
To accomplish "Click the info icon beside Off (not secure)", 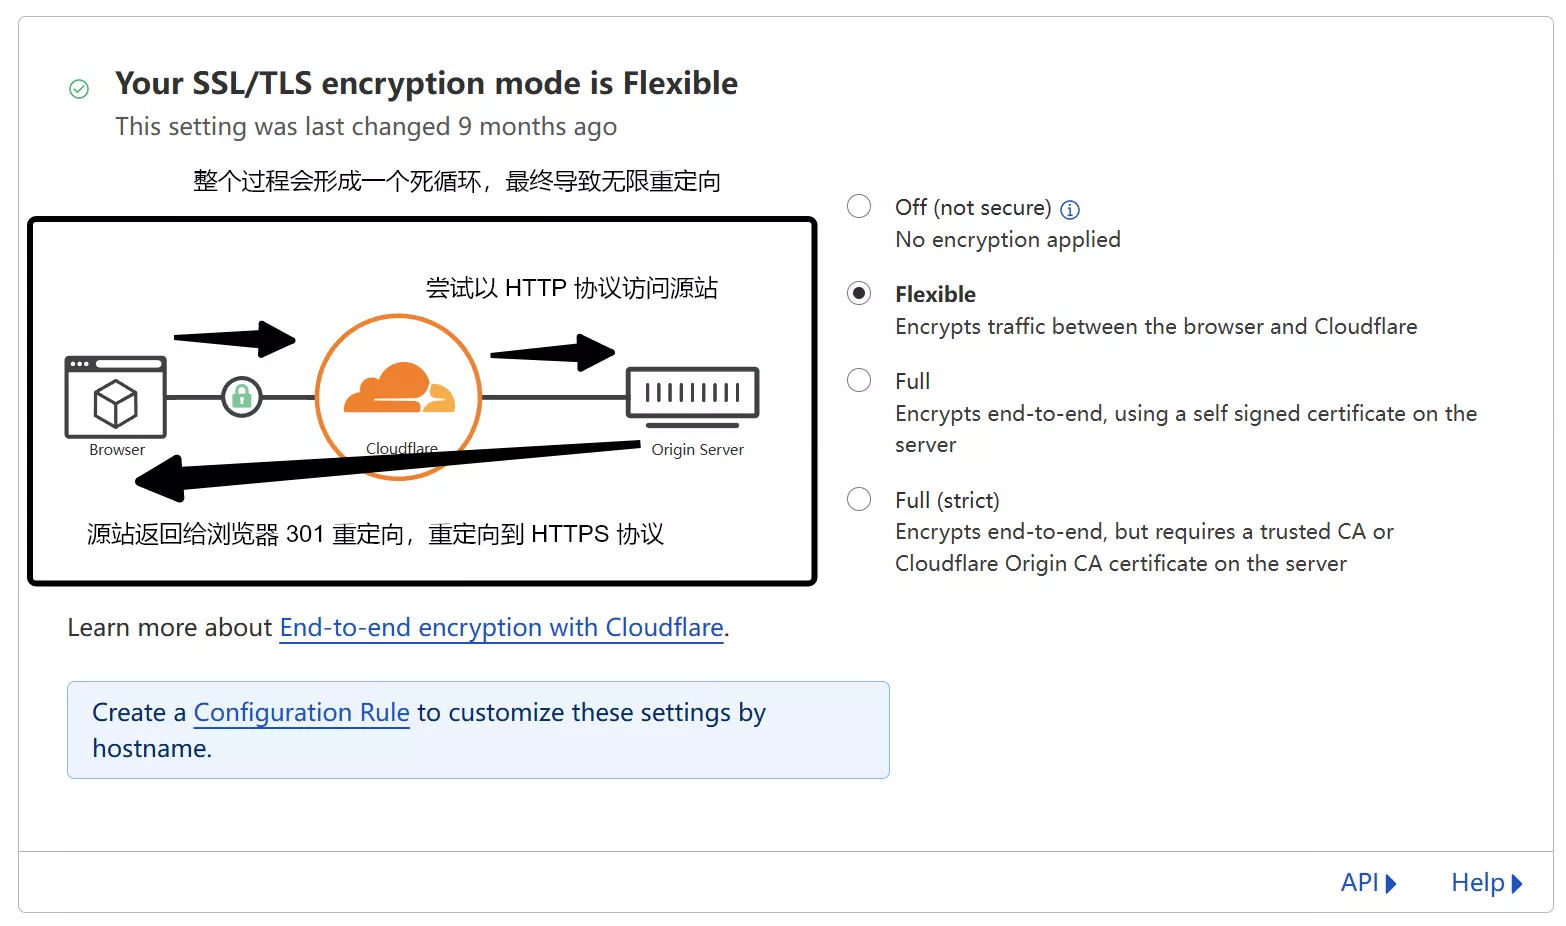I will click(x=1070, y=209).
